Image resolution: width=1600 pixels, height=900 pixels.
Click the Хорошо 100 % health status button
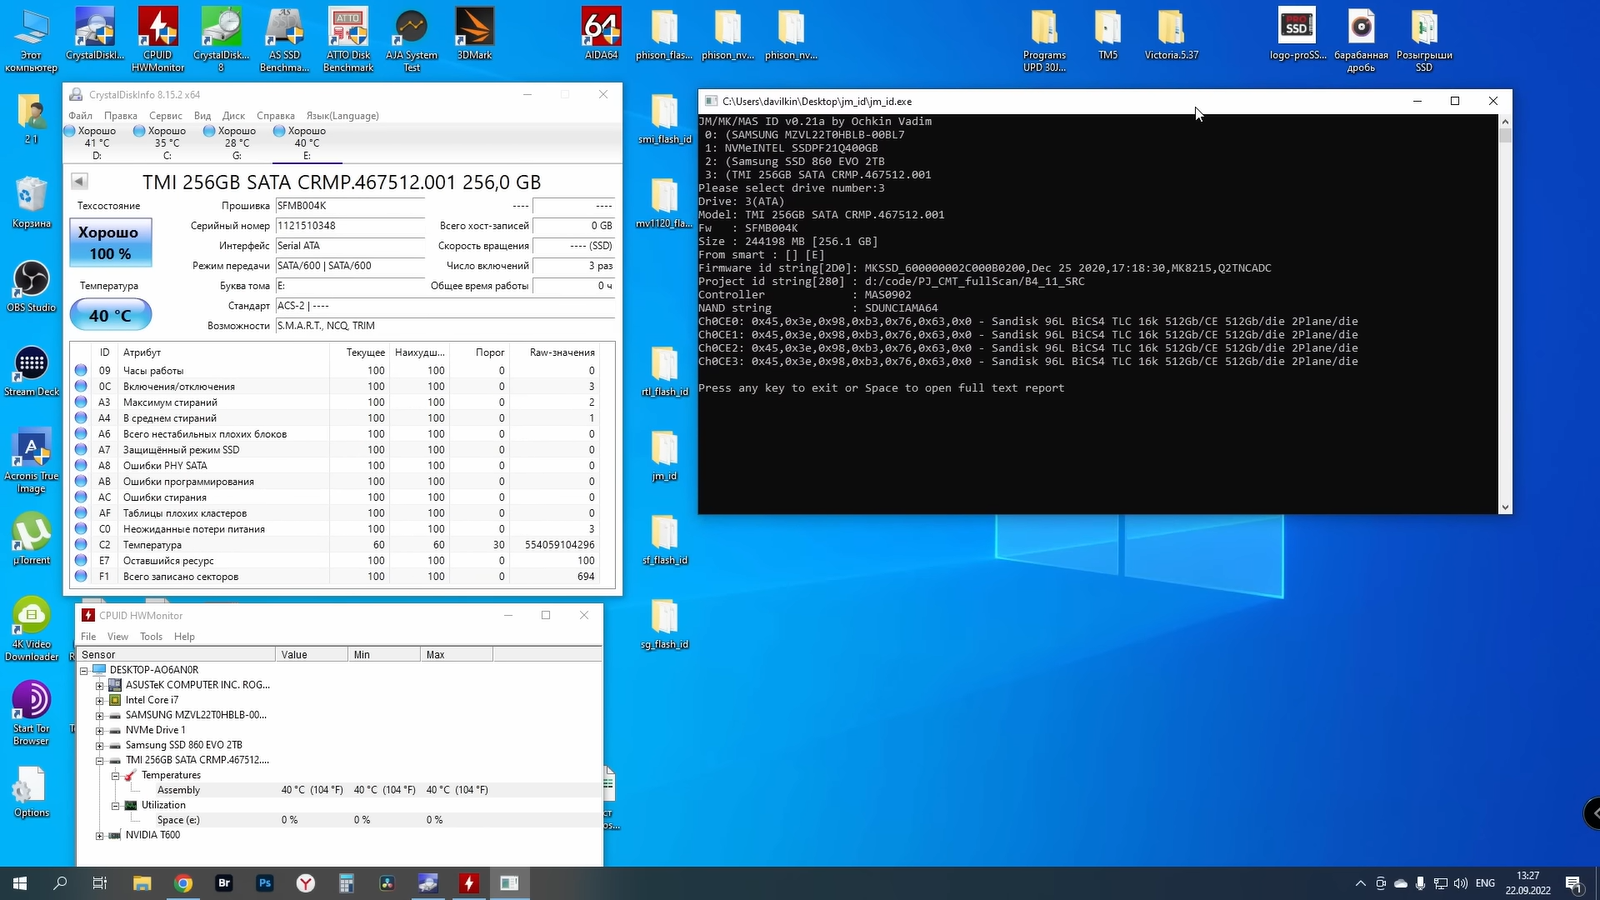[x=110, y=243]
